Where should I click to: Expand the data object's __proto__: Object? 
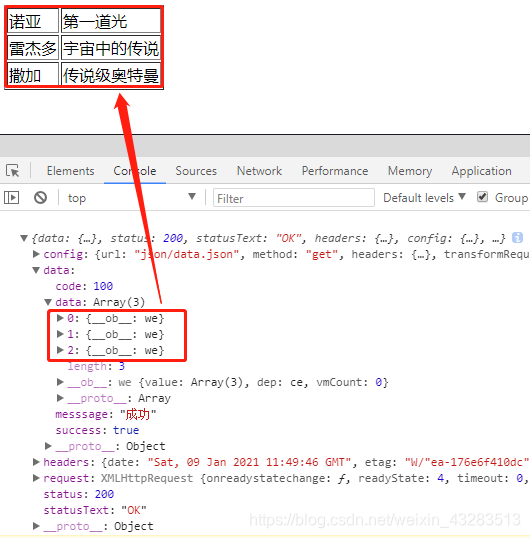coord(48,446)
